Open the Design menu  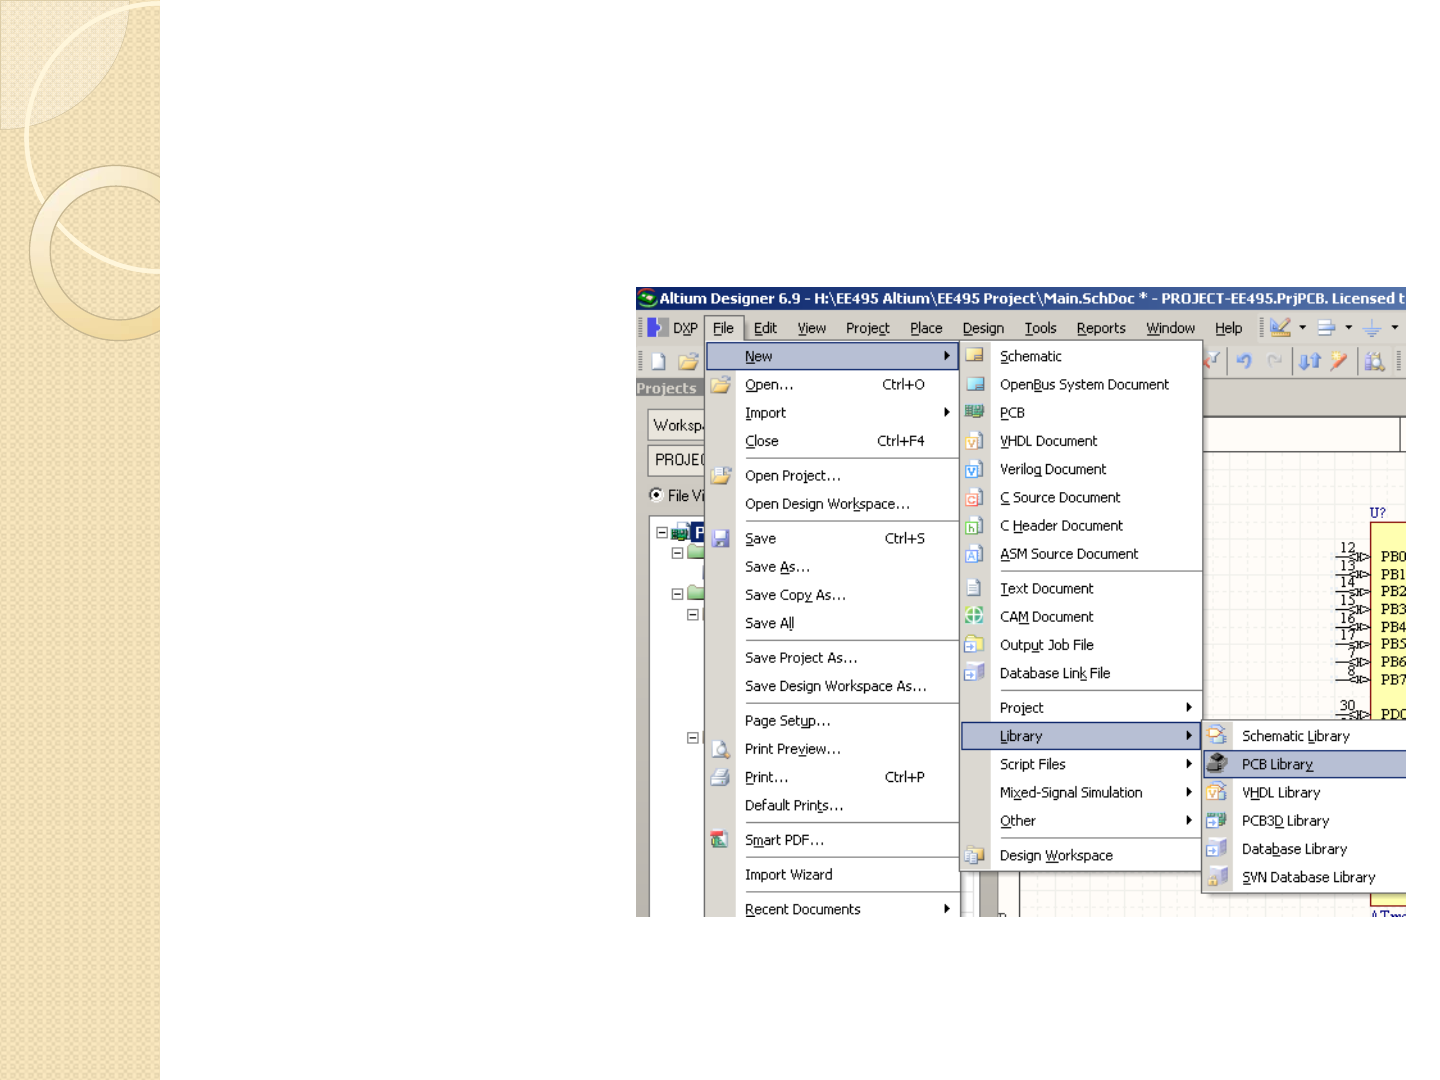983,328
